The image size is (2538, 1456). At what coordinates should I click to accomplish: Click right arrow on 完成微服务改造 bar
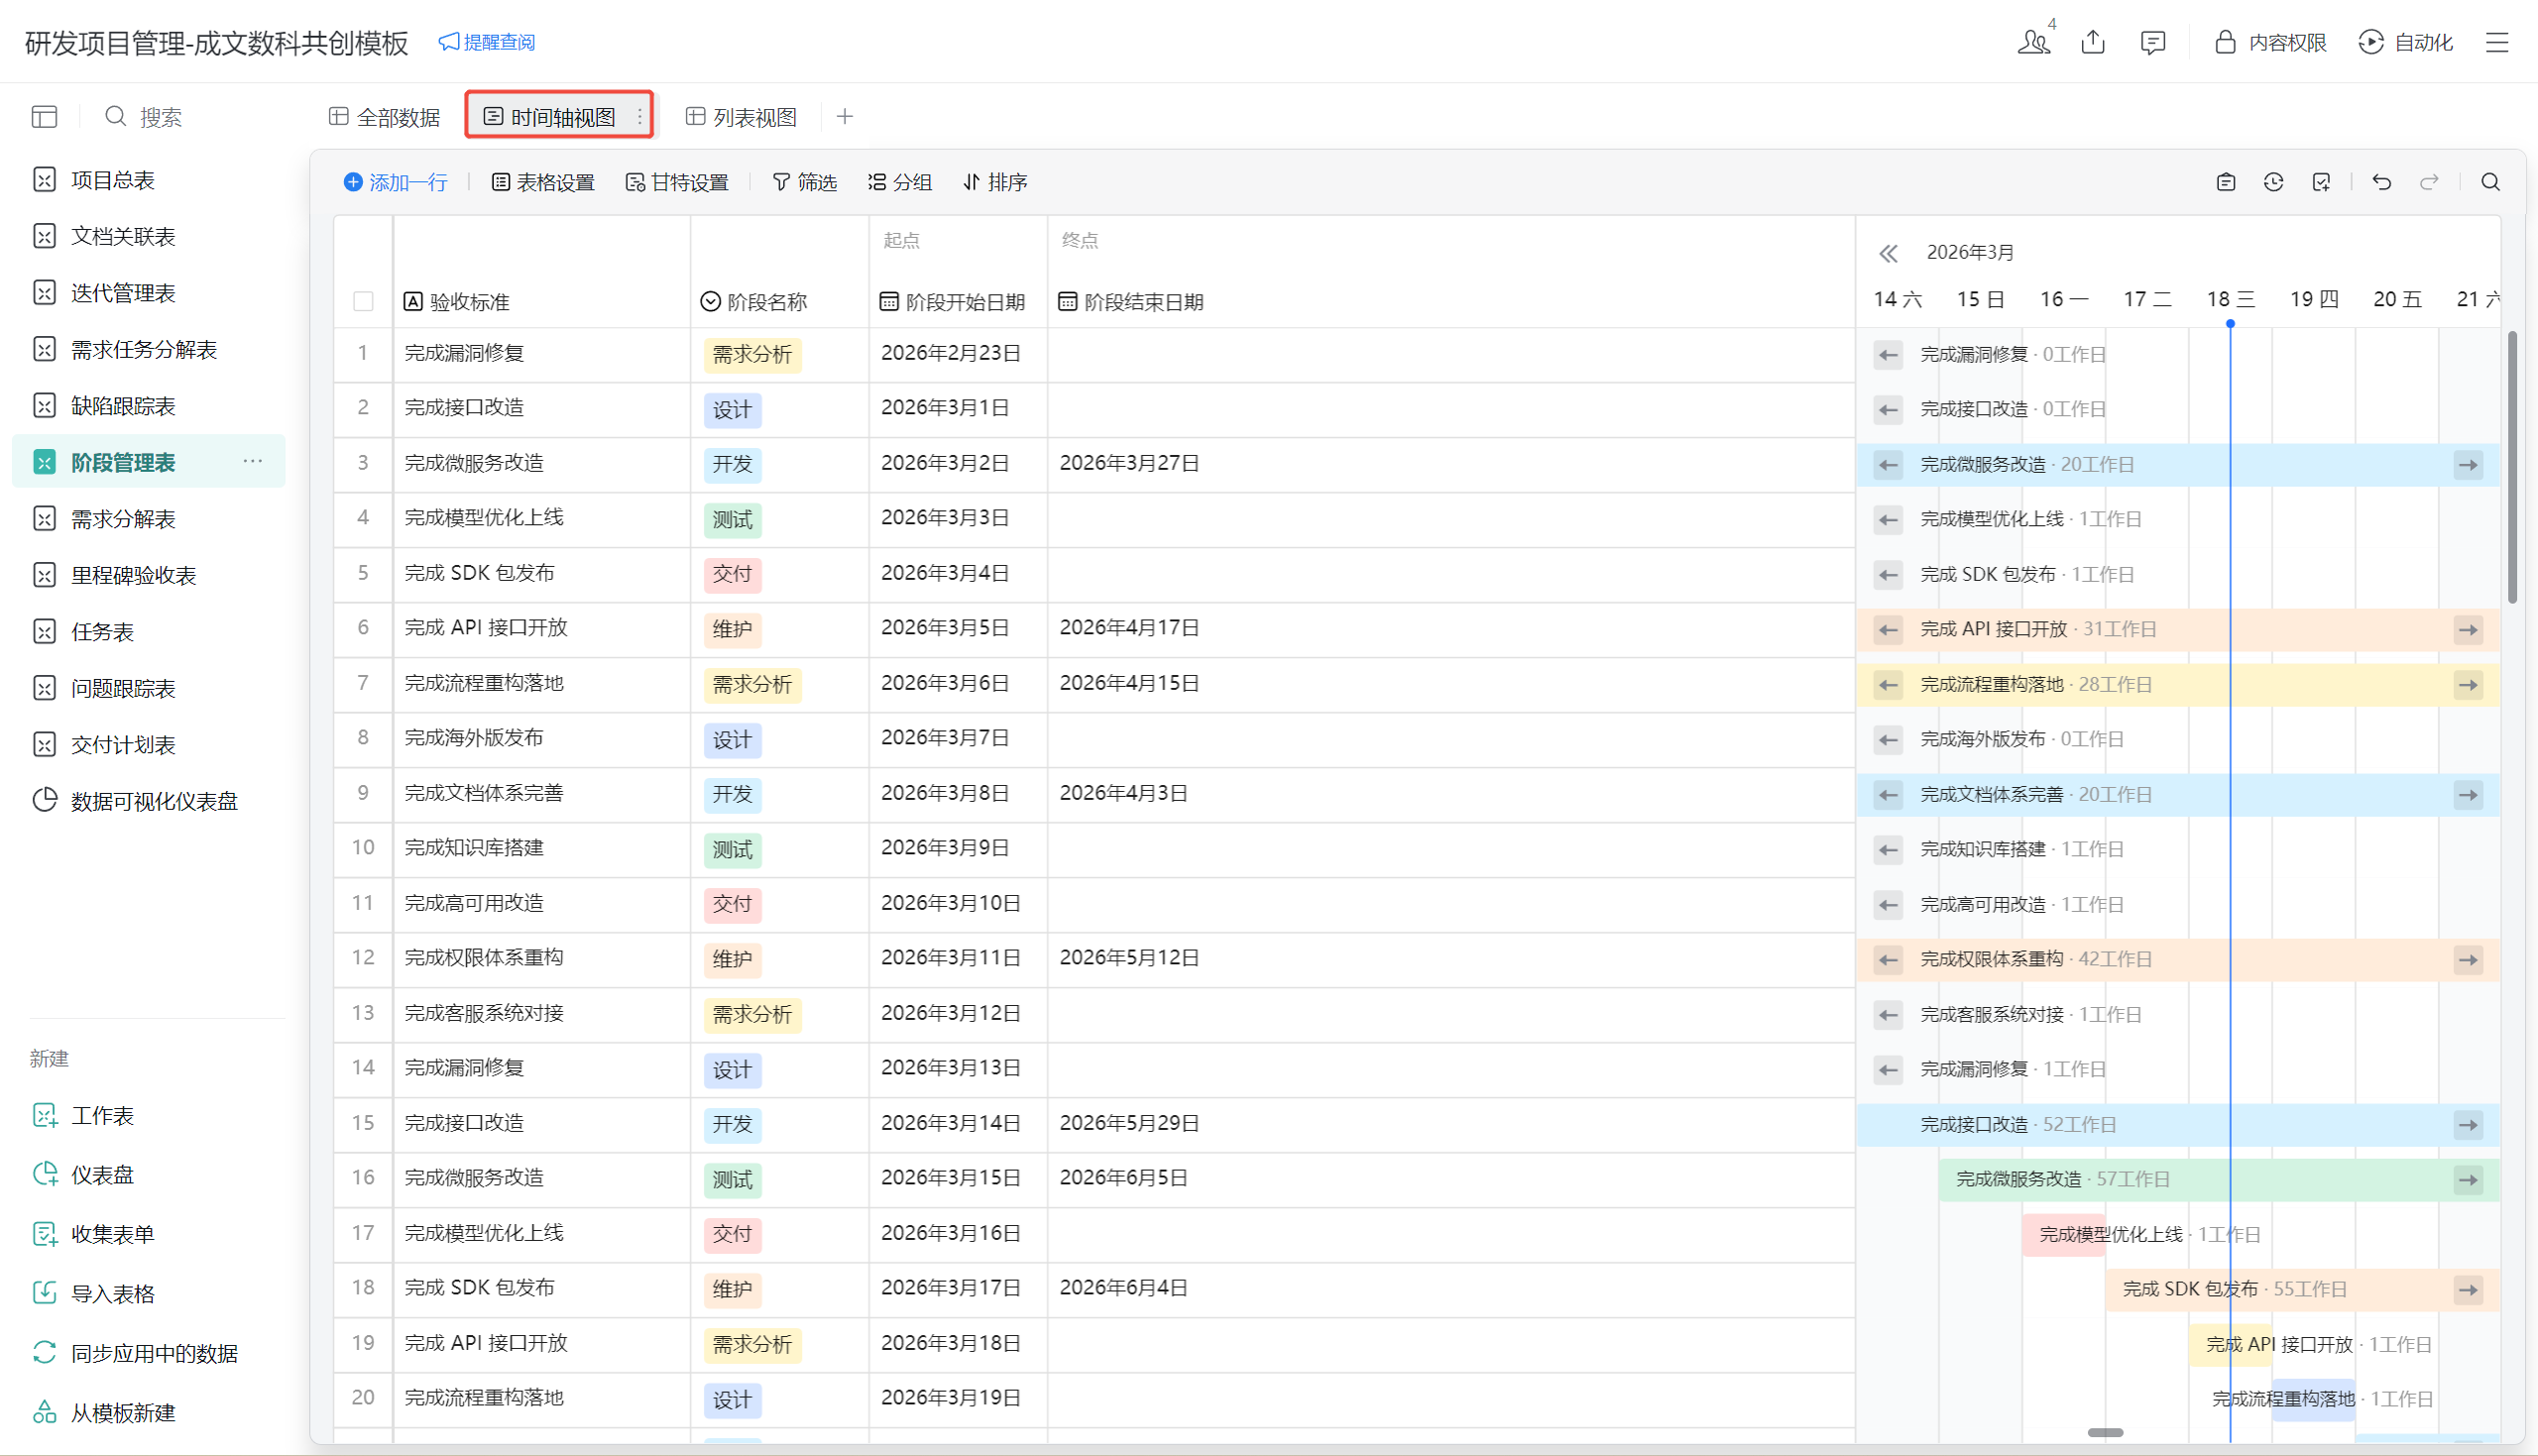tap(2468, 465)
